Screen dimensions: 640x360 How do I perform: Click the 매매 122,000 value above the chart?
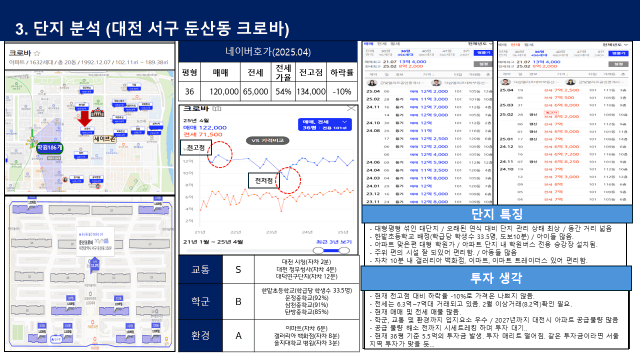click(x=205, y=128)
